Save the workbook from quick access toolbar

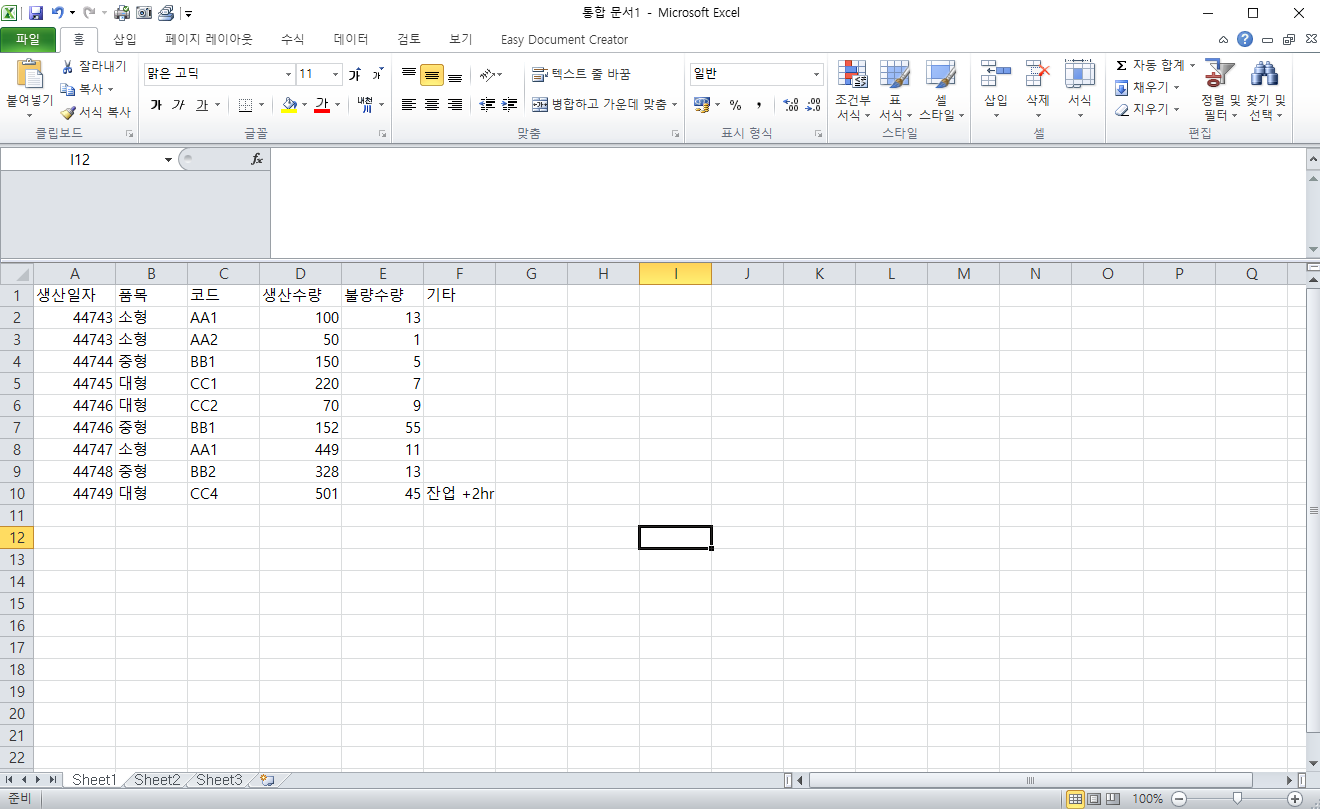point(36,13)
